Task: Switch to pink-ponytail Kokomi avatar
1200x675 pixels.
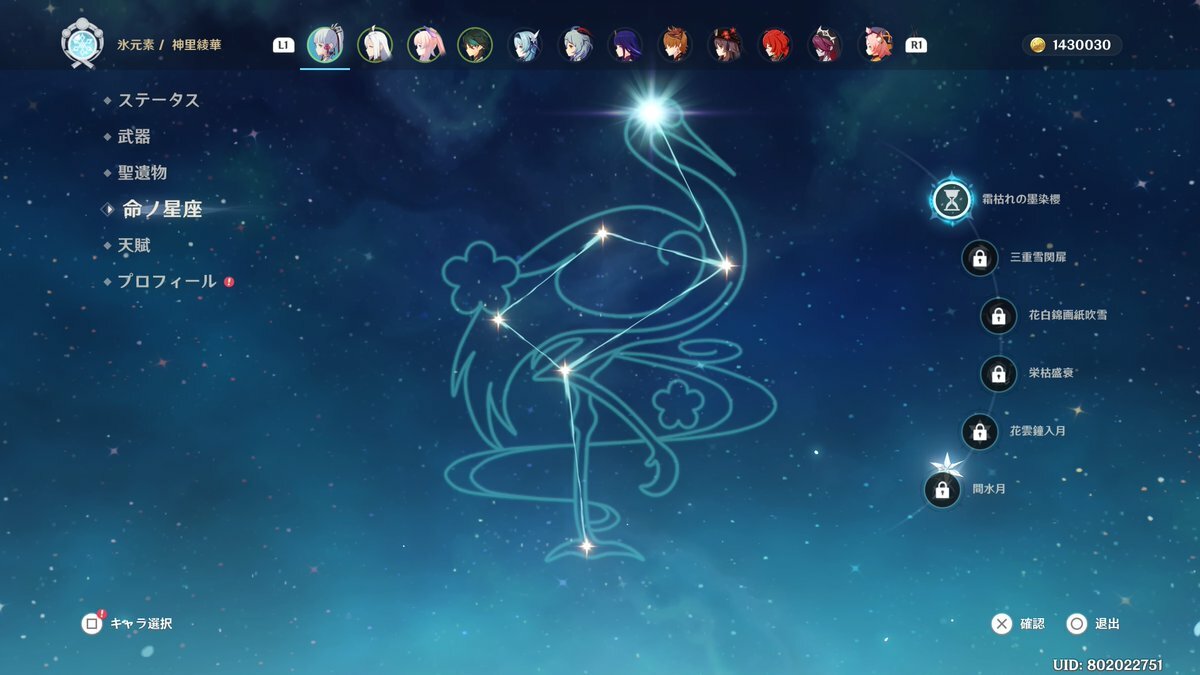Action: tap(425, 45)
